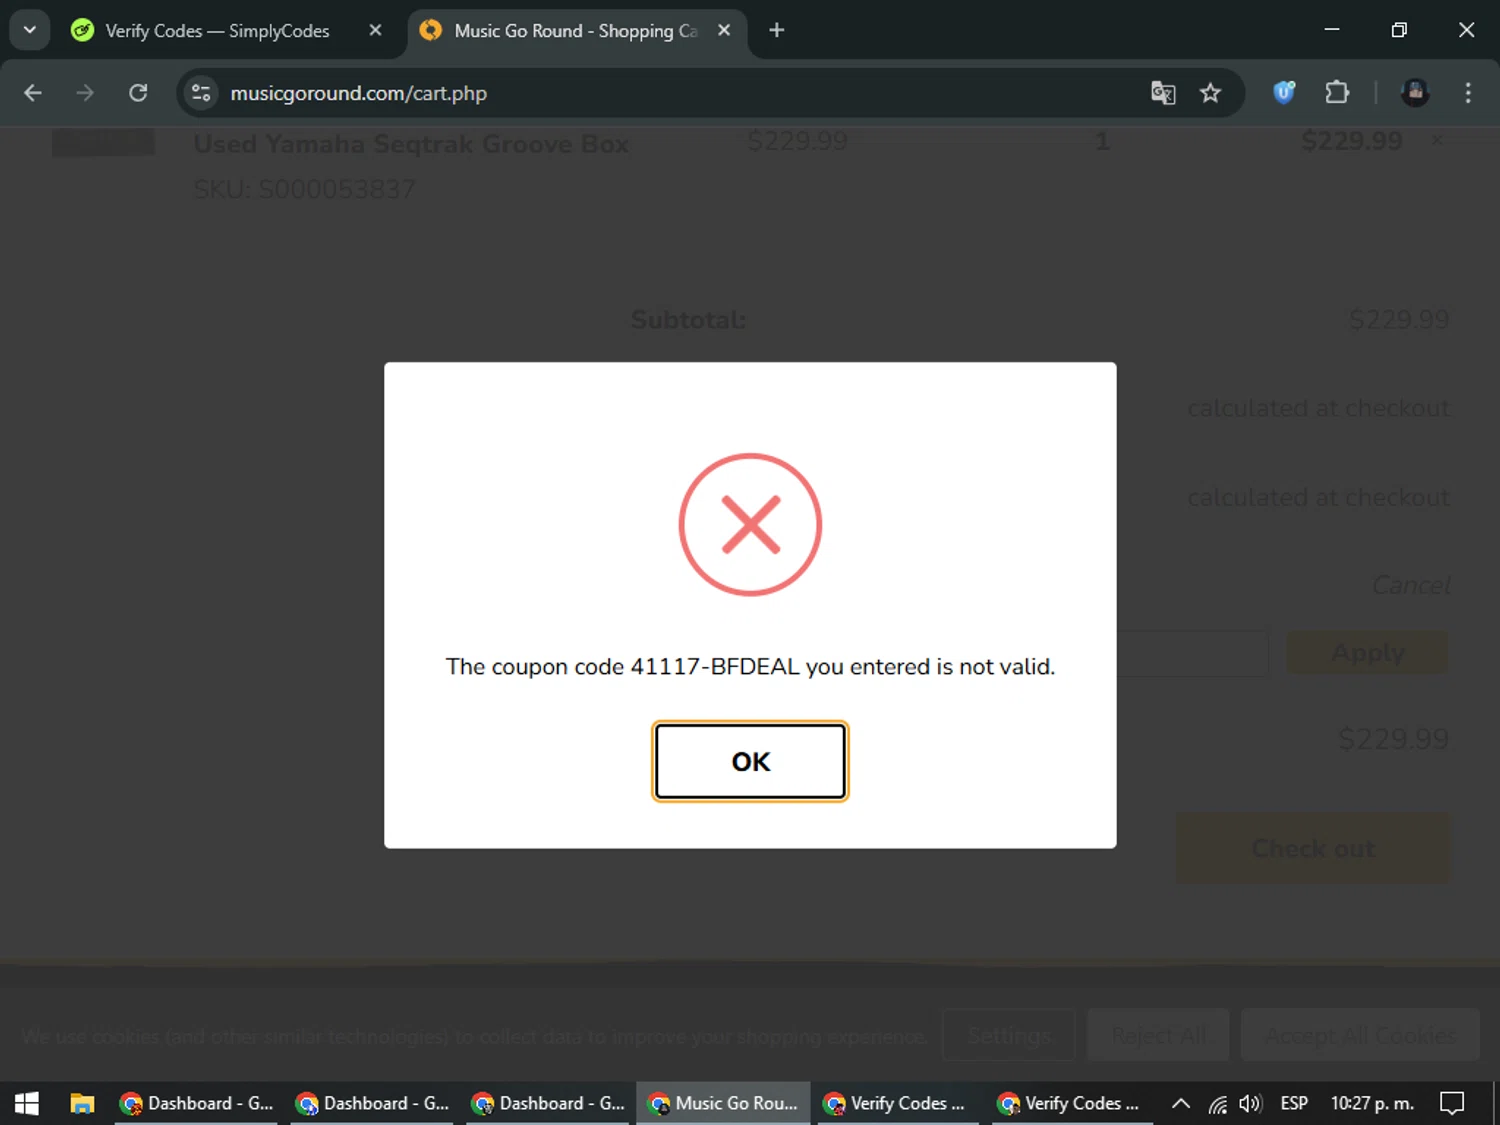Close the Music Go Round tab

[724, 30]
